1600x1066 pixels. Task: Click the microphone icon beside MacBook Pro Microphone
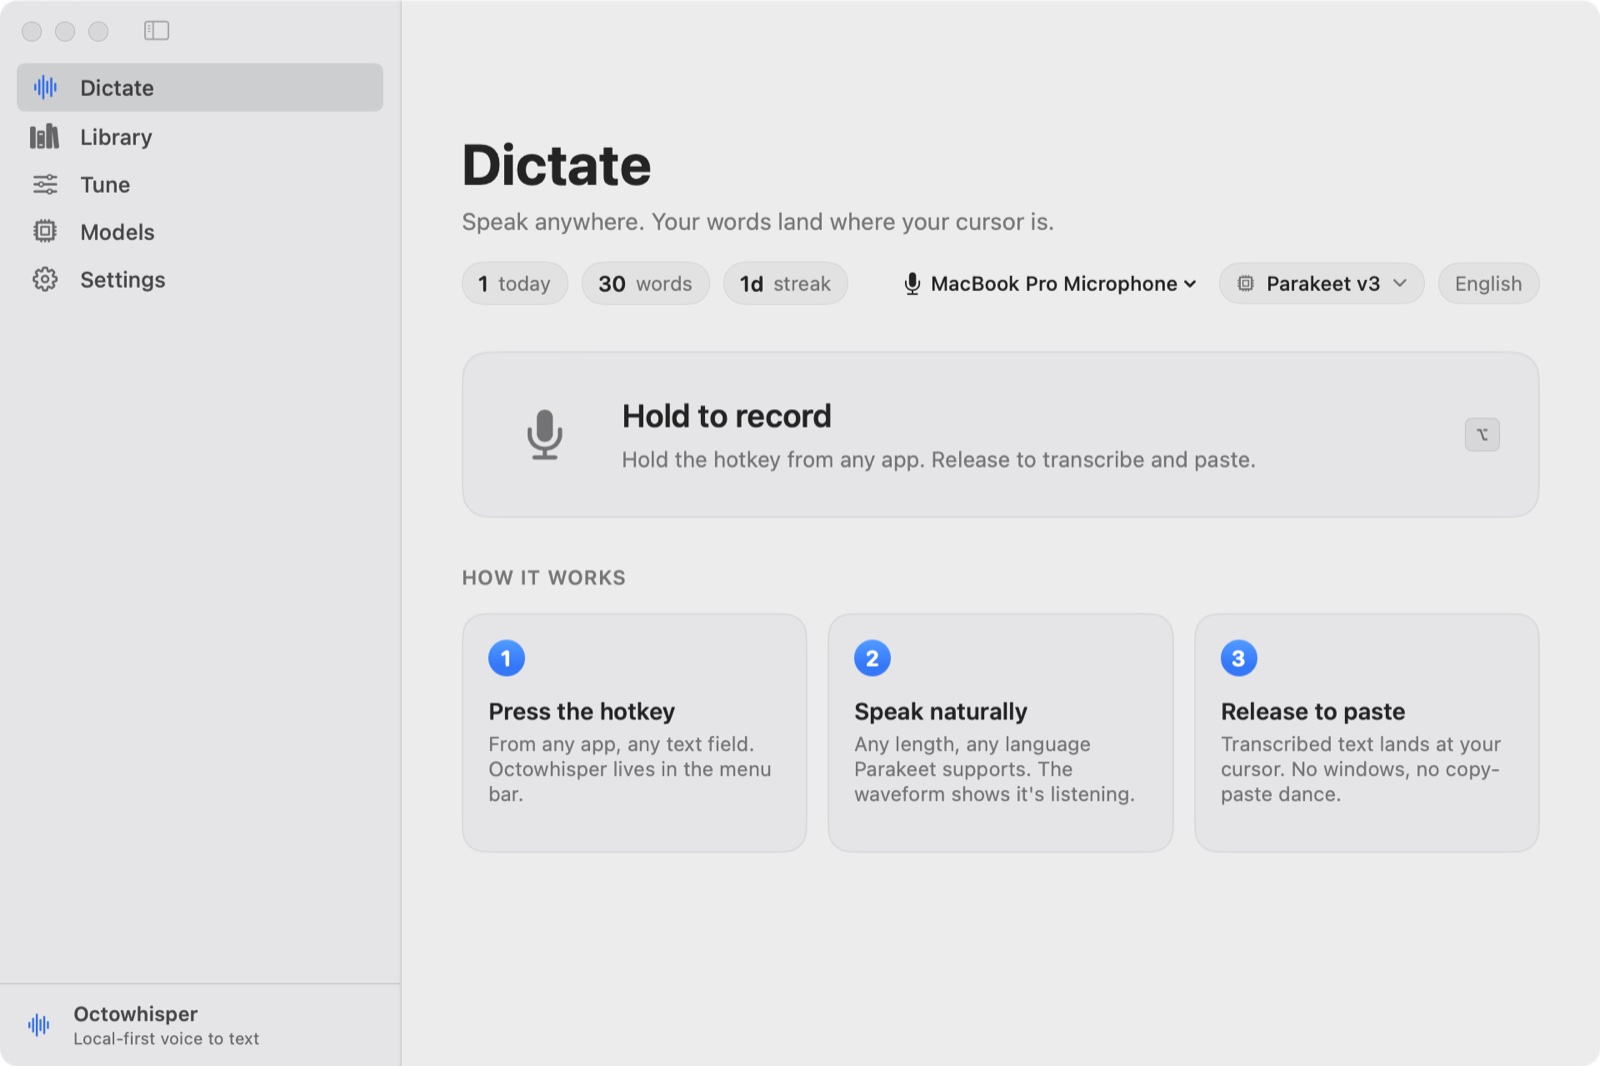(x=912, y=284)
